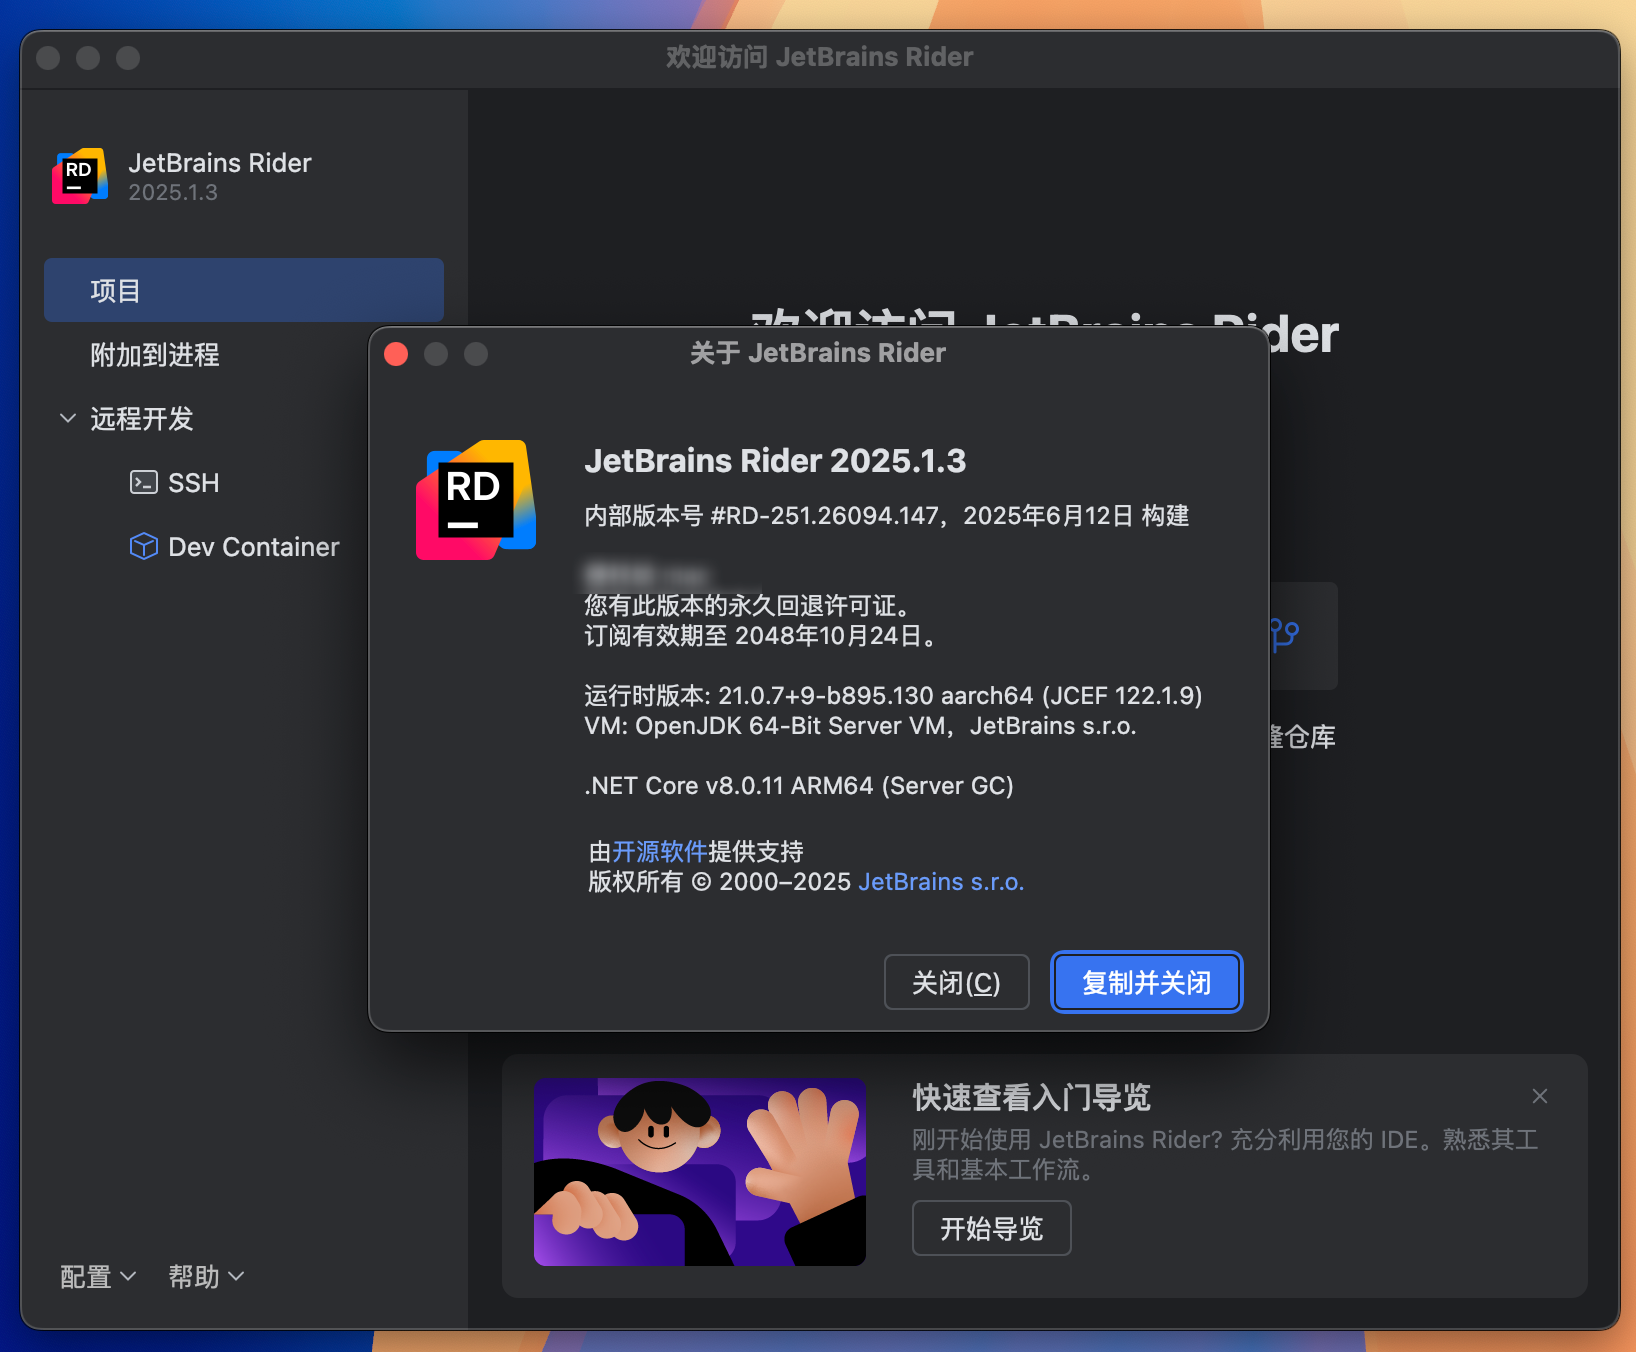Click the build number text #RD-251.26094.147
The height and width of the screenshot is (1352, 1636).
click(825, 516)
